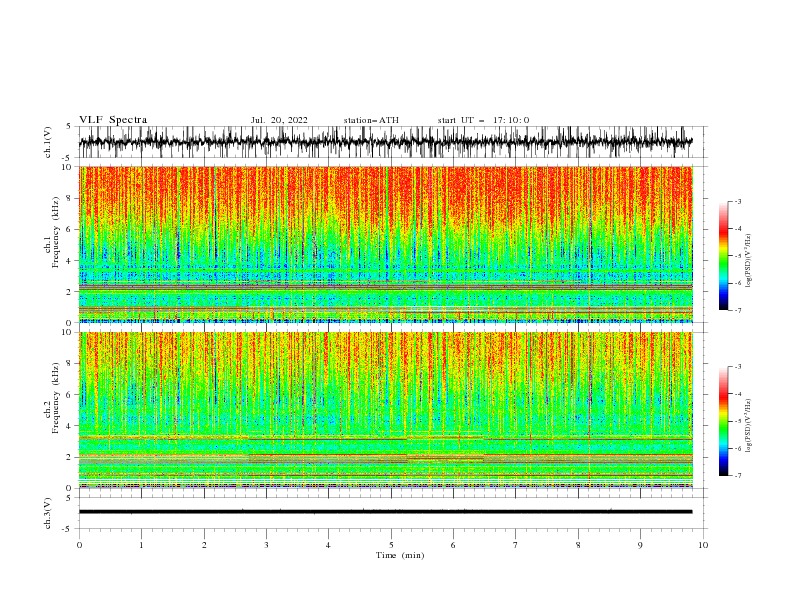Click the "-7" label on ch.1 color bar
The image size is (792, 612).
737,310
